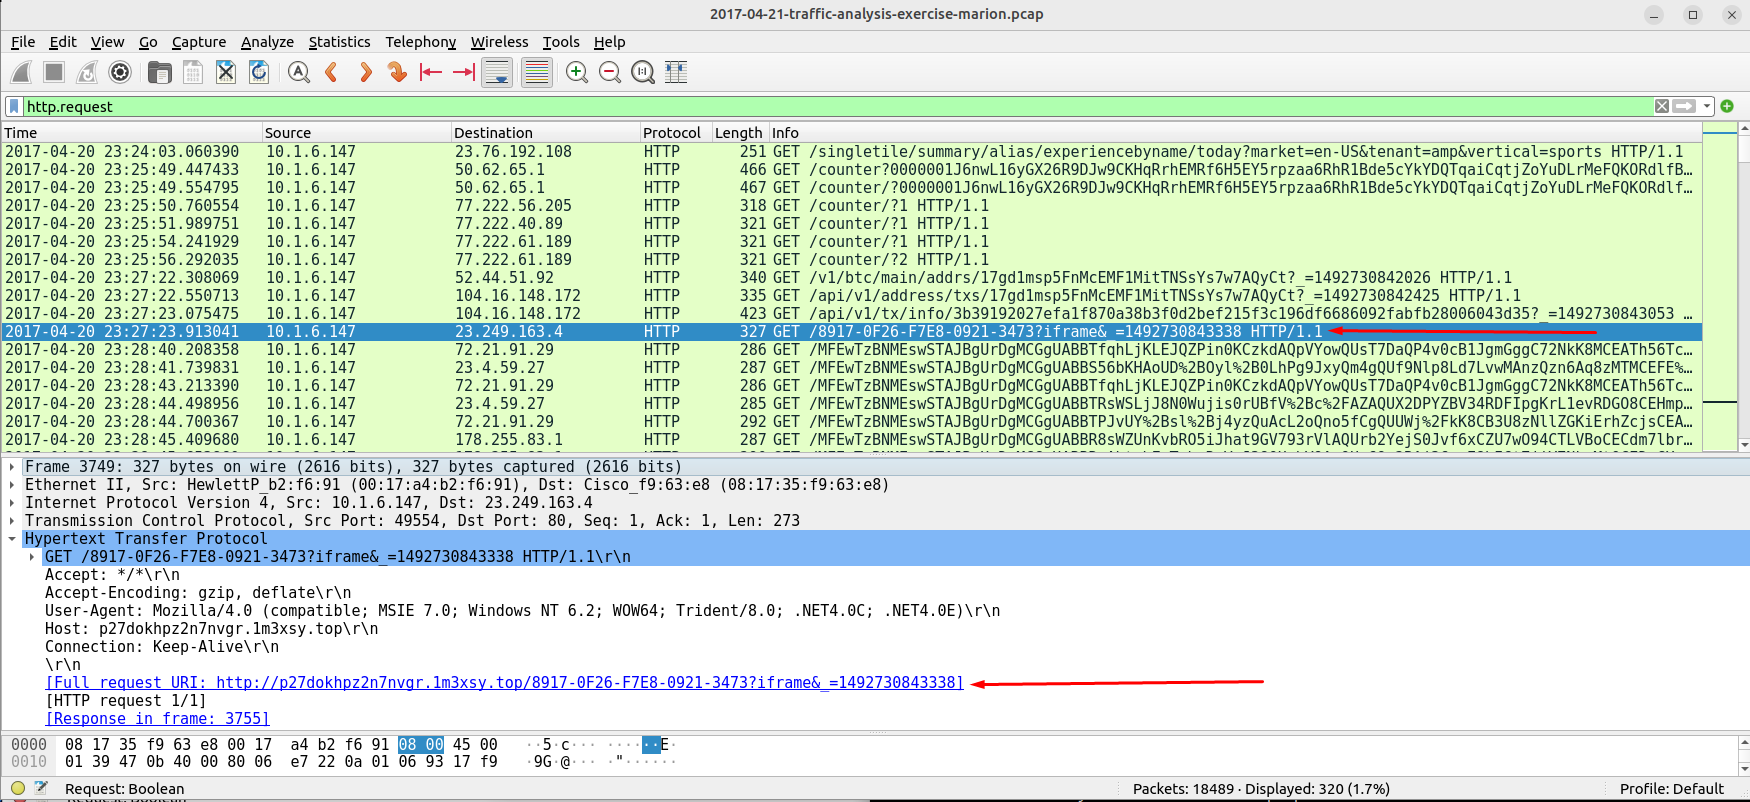
Task: Reset the text to normal size
Action: pyautogui.click(x=643, y=72)
